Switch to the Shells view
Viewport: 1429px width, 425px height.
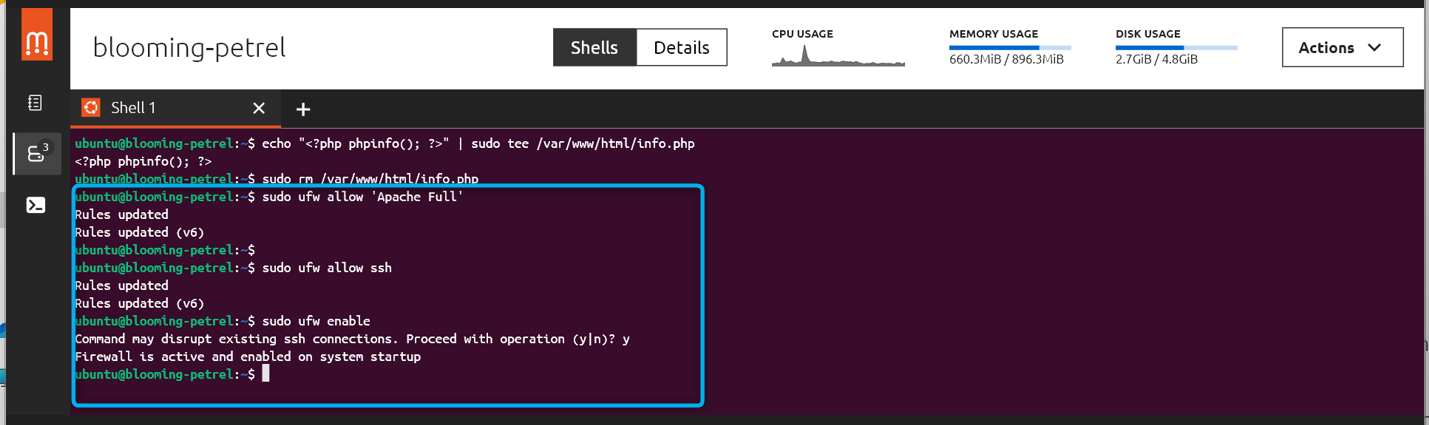[x=594, y=47]
